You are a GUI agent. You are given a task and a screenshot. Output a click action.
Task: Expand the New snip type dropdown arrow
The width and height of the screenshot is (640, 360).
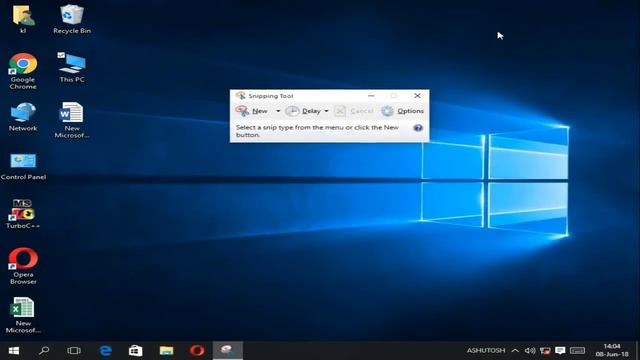click(278, 111)
